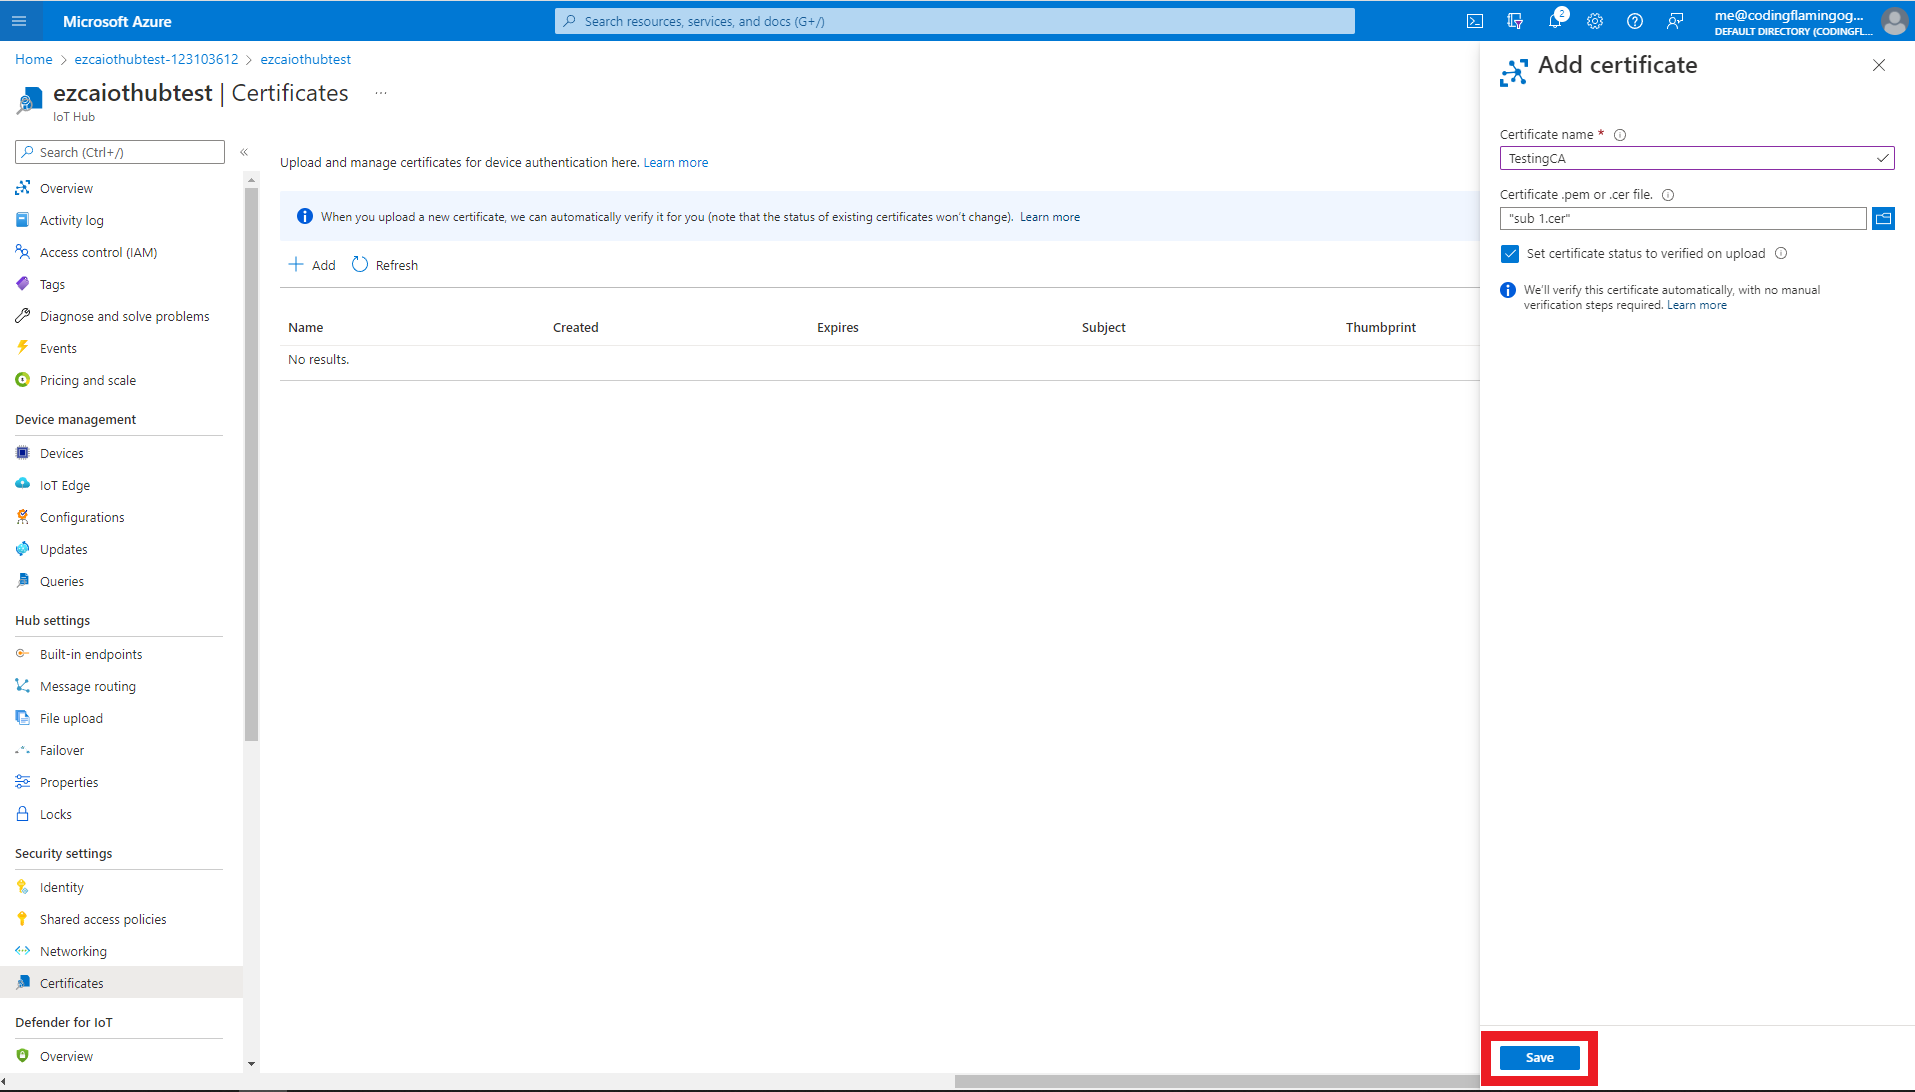The width and height of the screenshot is (1915, 1092).
Task: Click the user account avatar
Action: click(1894, 21)
